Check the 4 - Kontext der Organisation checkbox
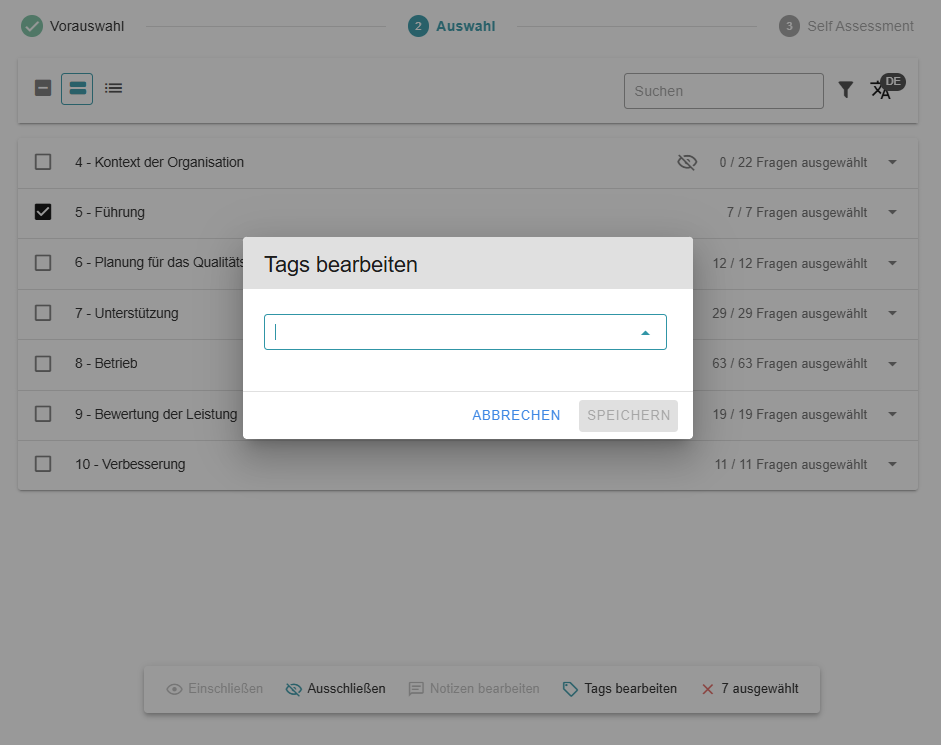941x745 pixels. (43, 162)
